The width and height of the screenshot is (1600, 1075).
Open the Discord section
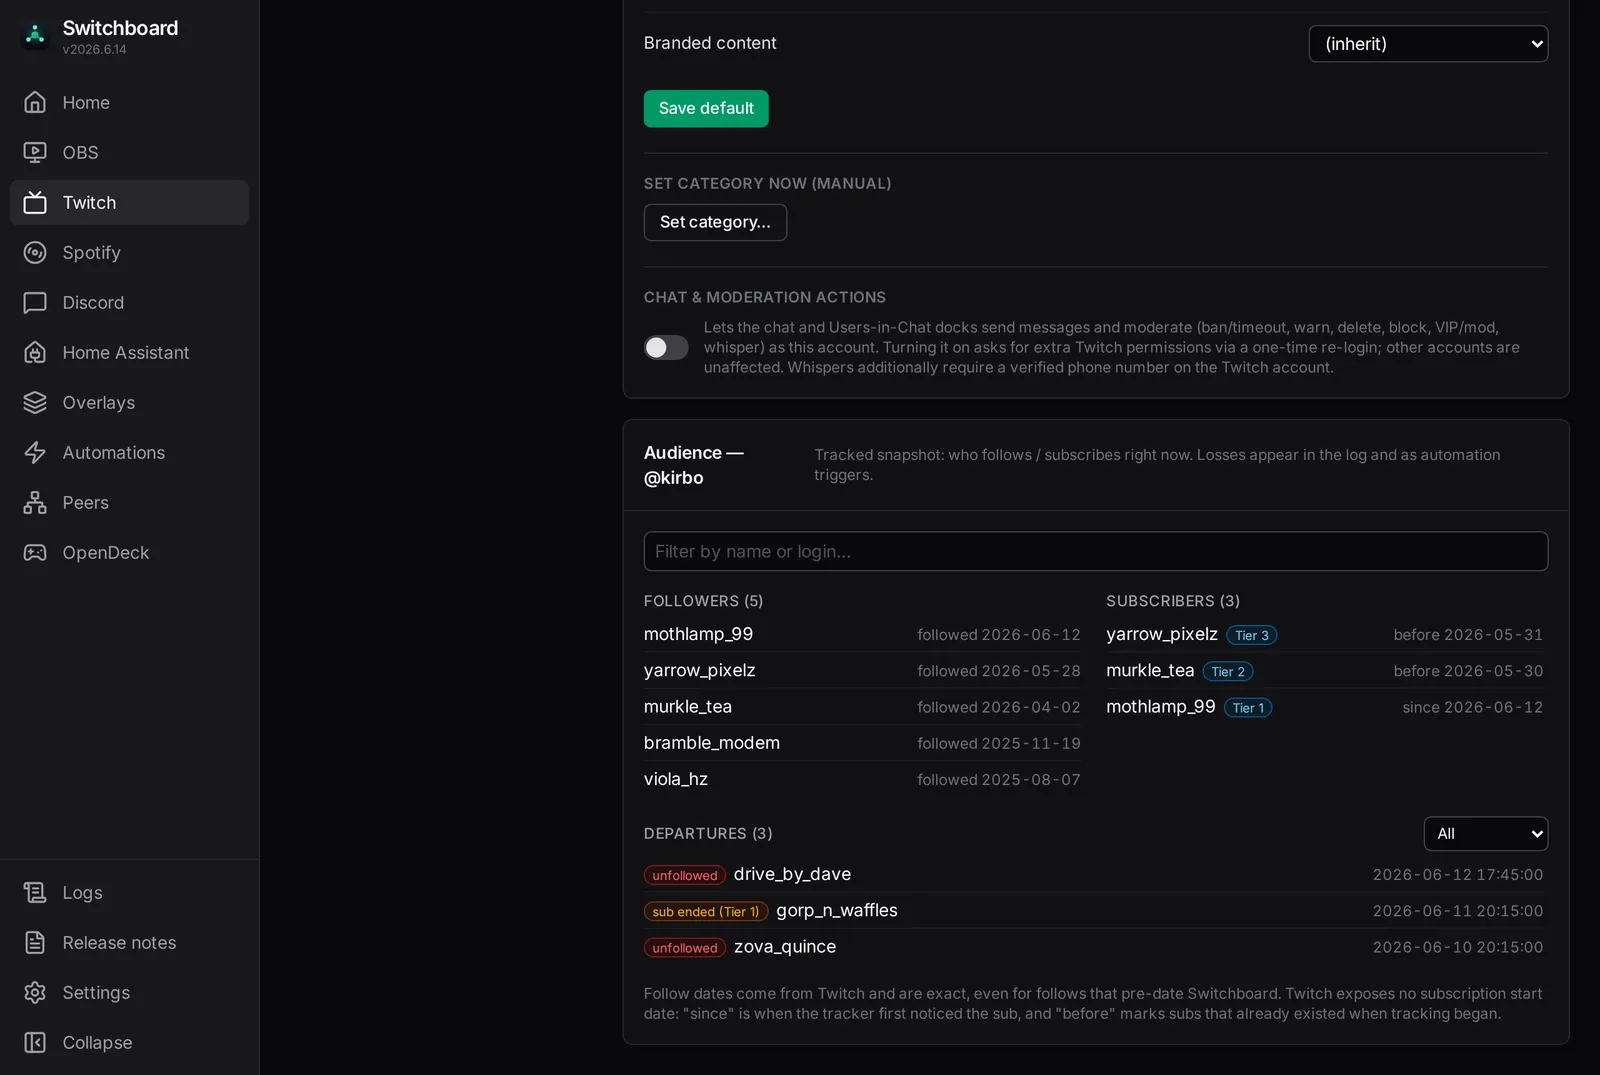click(129, 302)
